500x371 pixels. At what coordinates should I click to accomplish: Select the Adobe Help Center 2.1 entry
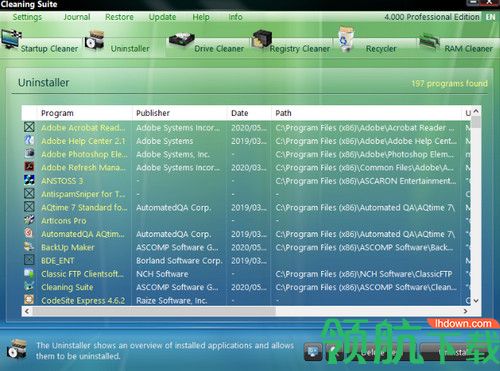click(x=83, y=141)
